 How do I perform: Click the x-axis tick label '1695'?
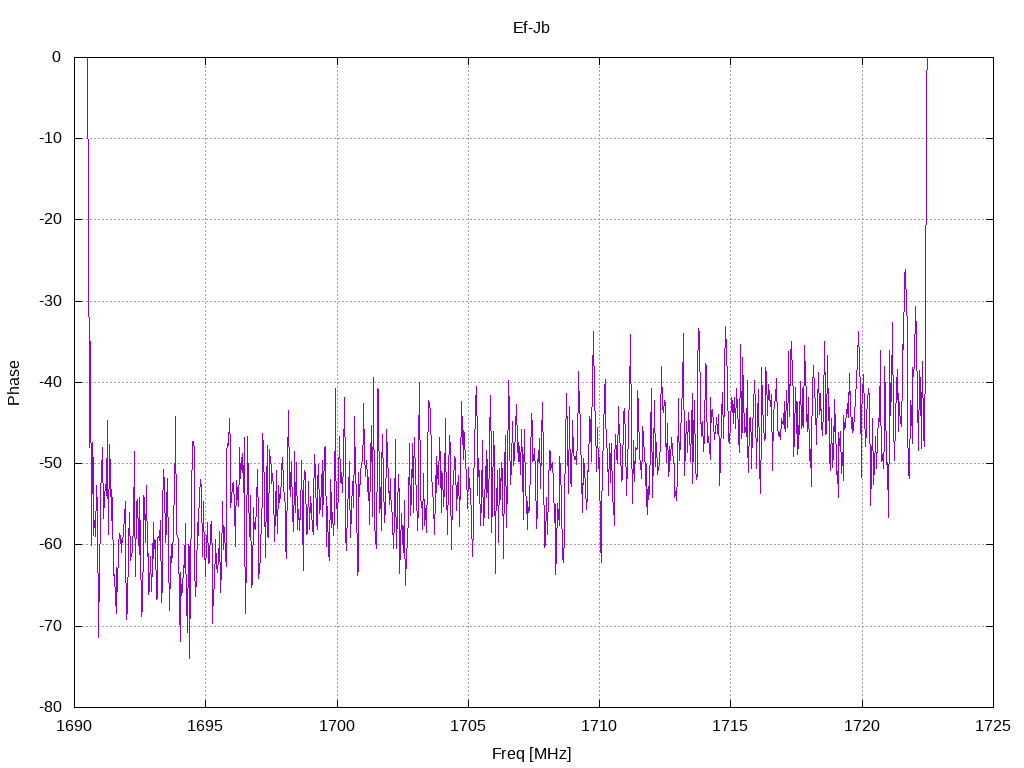(205, 726)
